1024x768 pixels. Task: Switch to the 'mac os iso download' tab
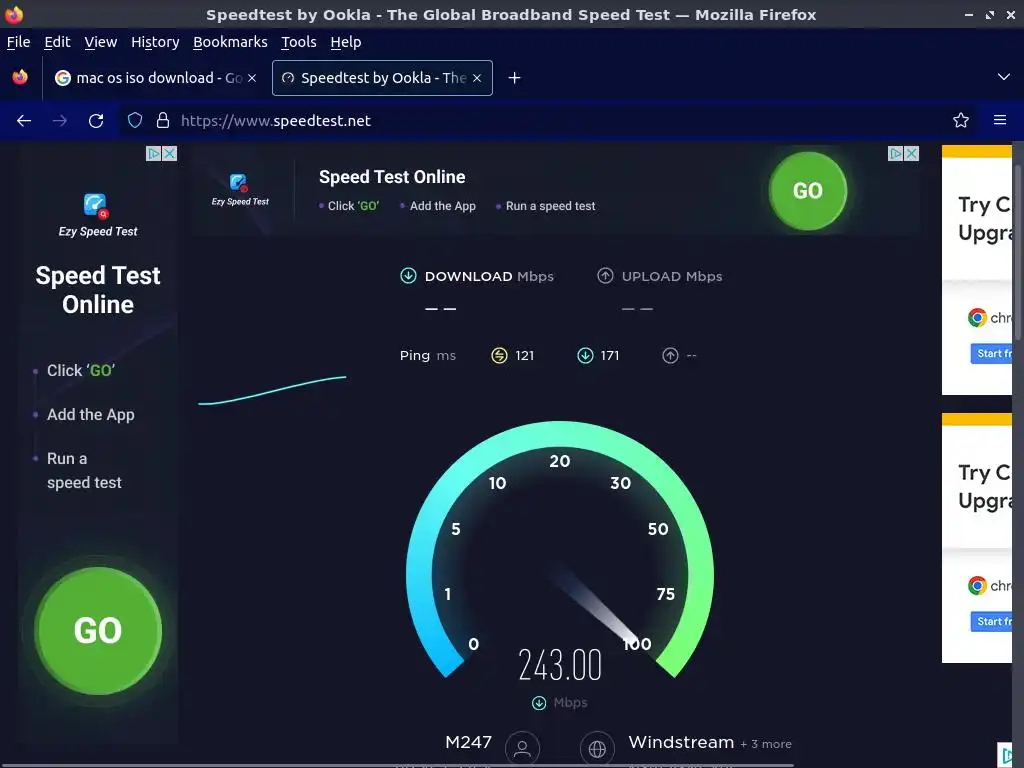pos(155,78)
